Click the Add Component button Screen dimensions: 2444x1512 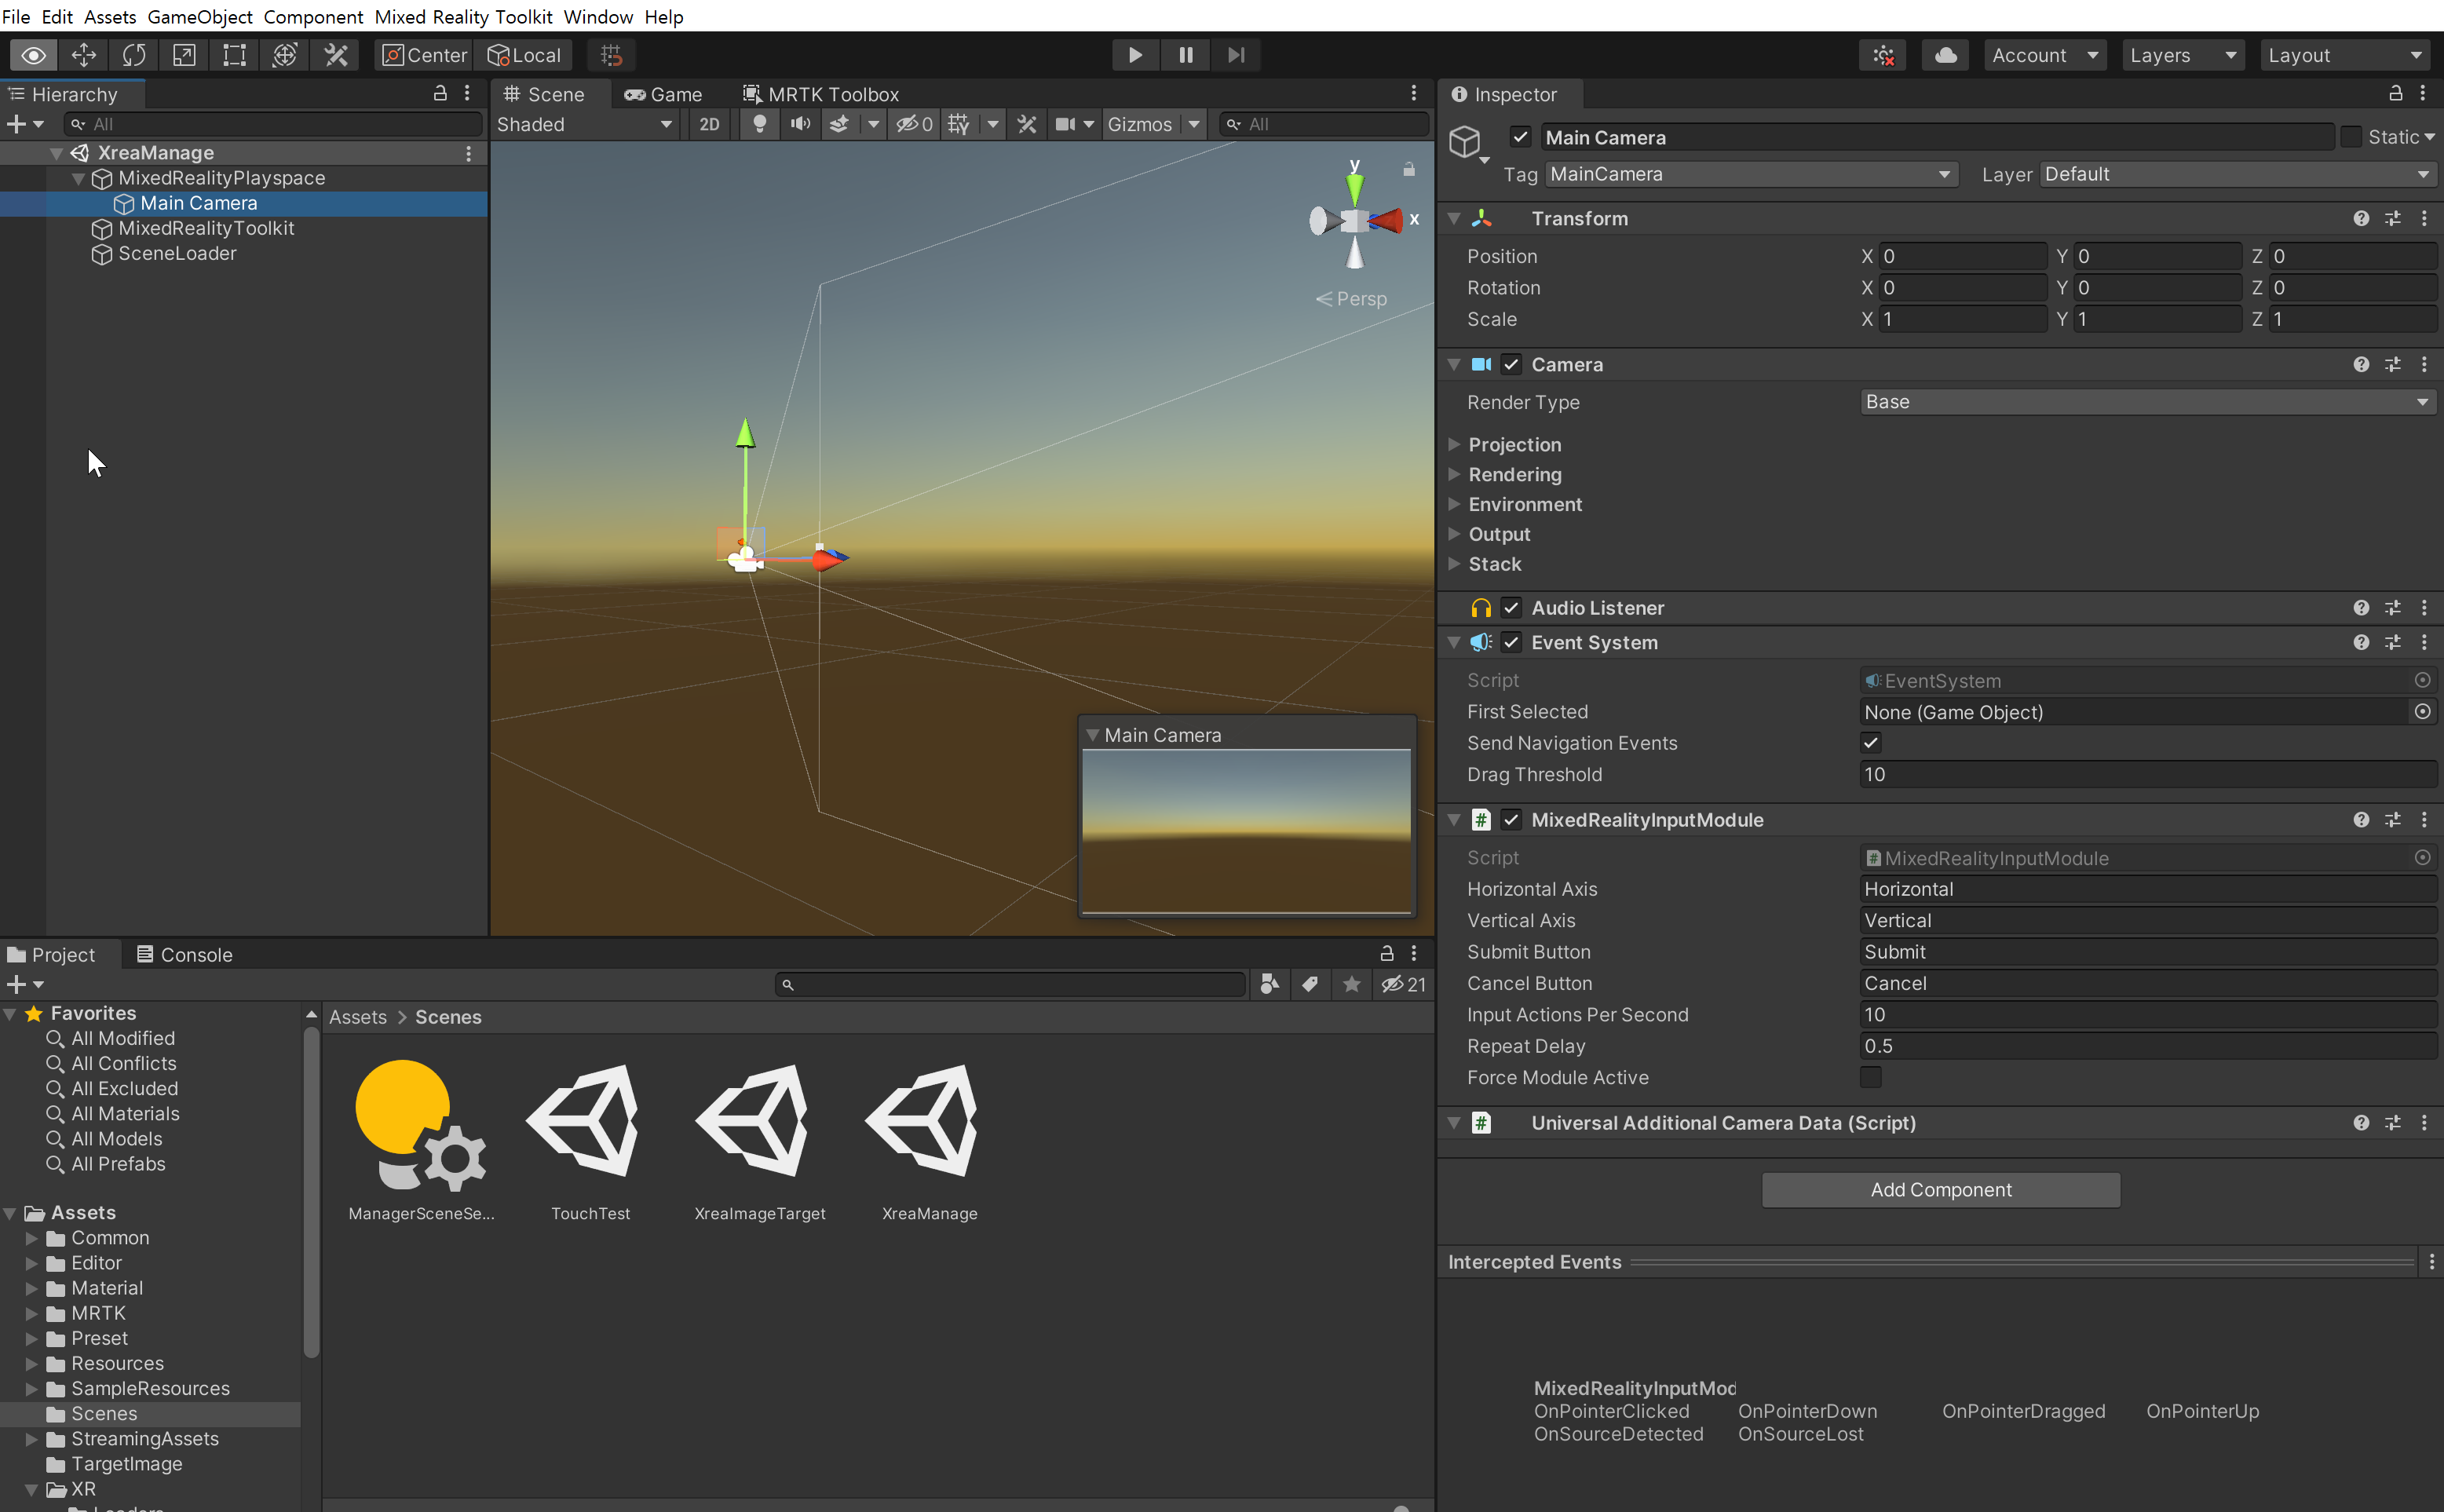click(x=1940, y=1190)
